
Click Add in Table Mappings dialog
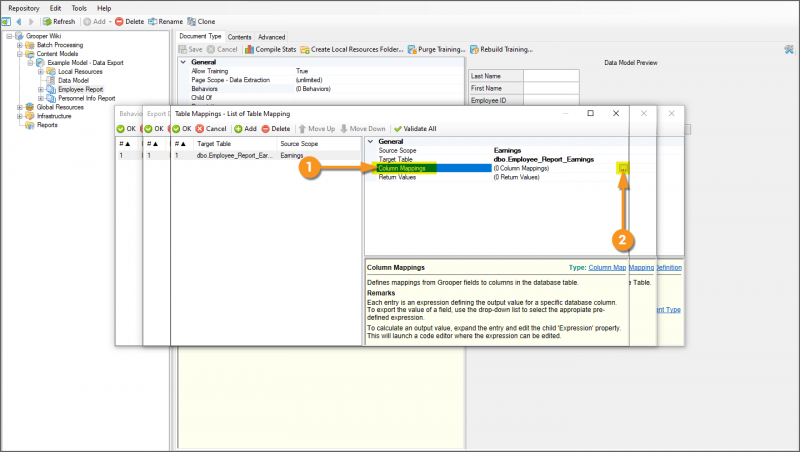pos(245,129)
